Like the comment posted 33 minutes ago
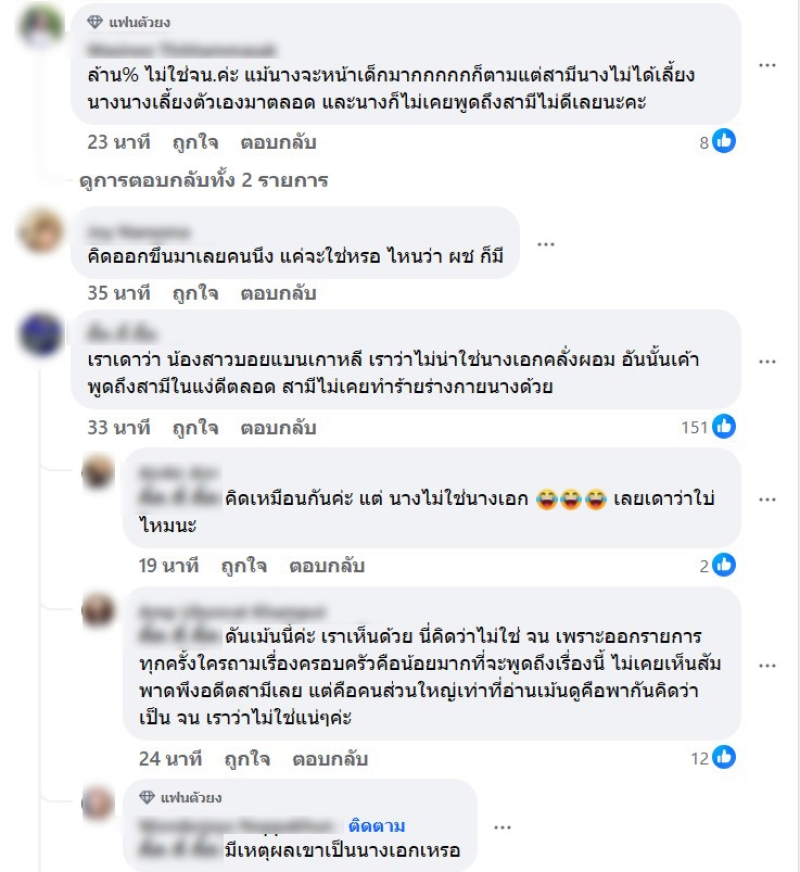Viewport: 800px width, 872px height. coord(195,428)
